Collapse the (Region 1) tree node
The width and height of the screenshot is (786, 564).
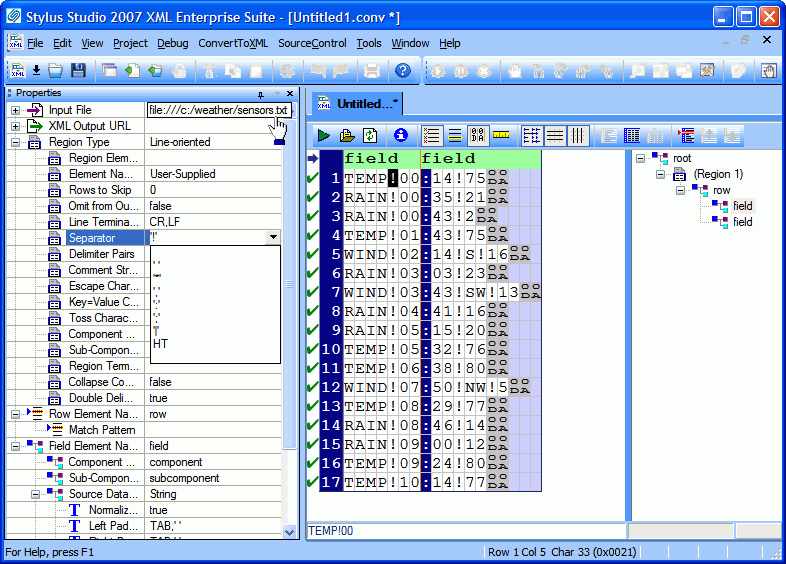pyautogui.click(x=660, y=174)
